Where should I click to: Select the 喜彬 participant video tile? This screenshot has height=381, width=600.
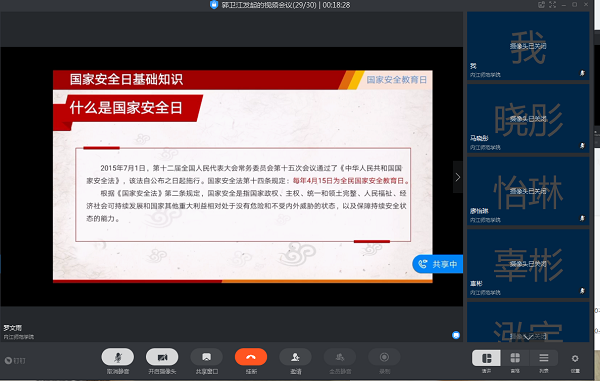point(528,264)
